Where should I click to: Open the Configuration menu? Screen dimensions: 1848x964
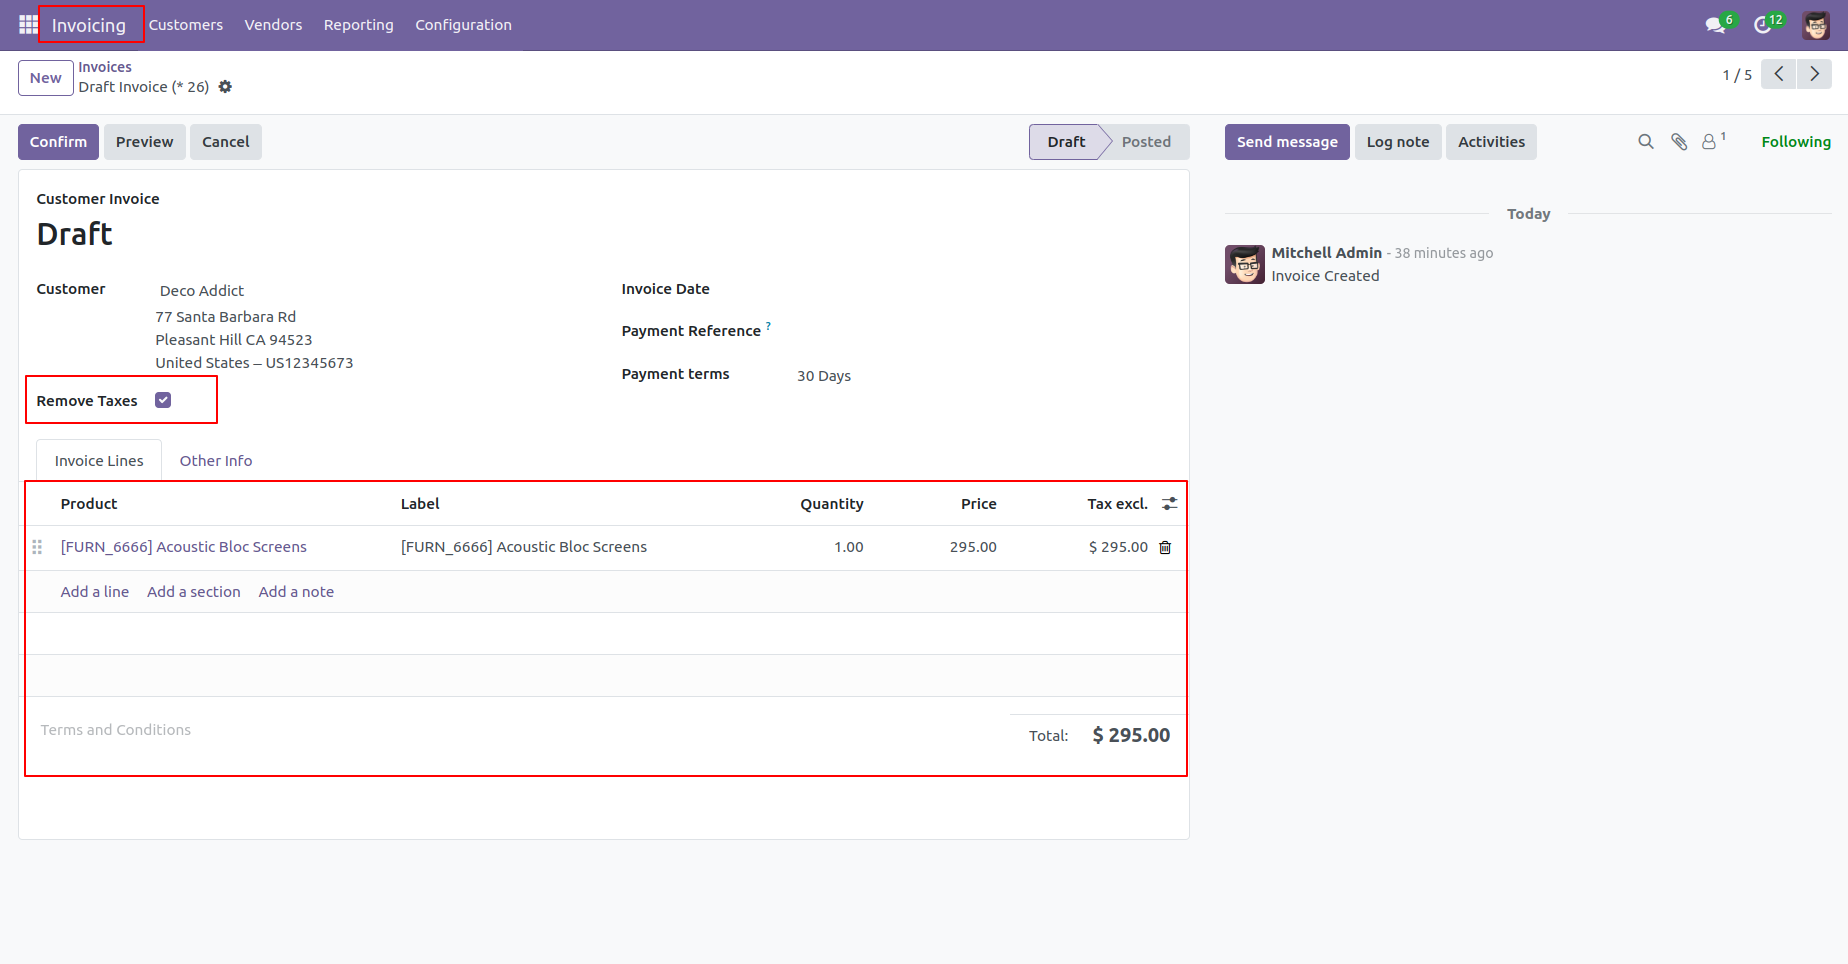(x=463, y=25)
